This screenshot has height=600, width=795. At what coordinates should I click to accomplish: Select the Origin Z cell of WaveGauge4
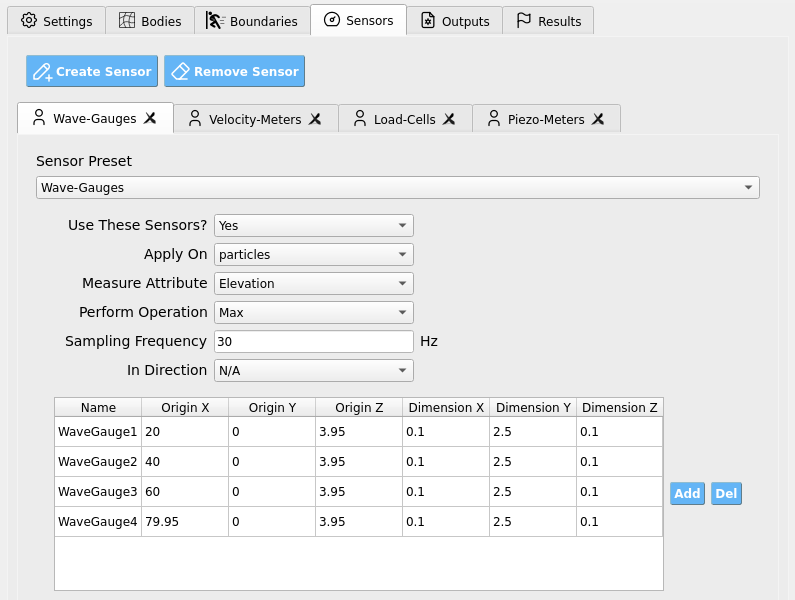click(x=359, y=521)
